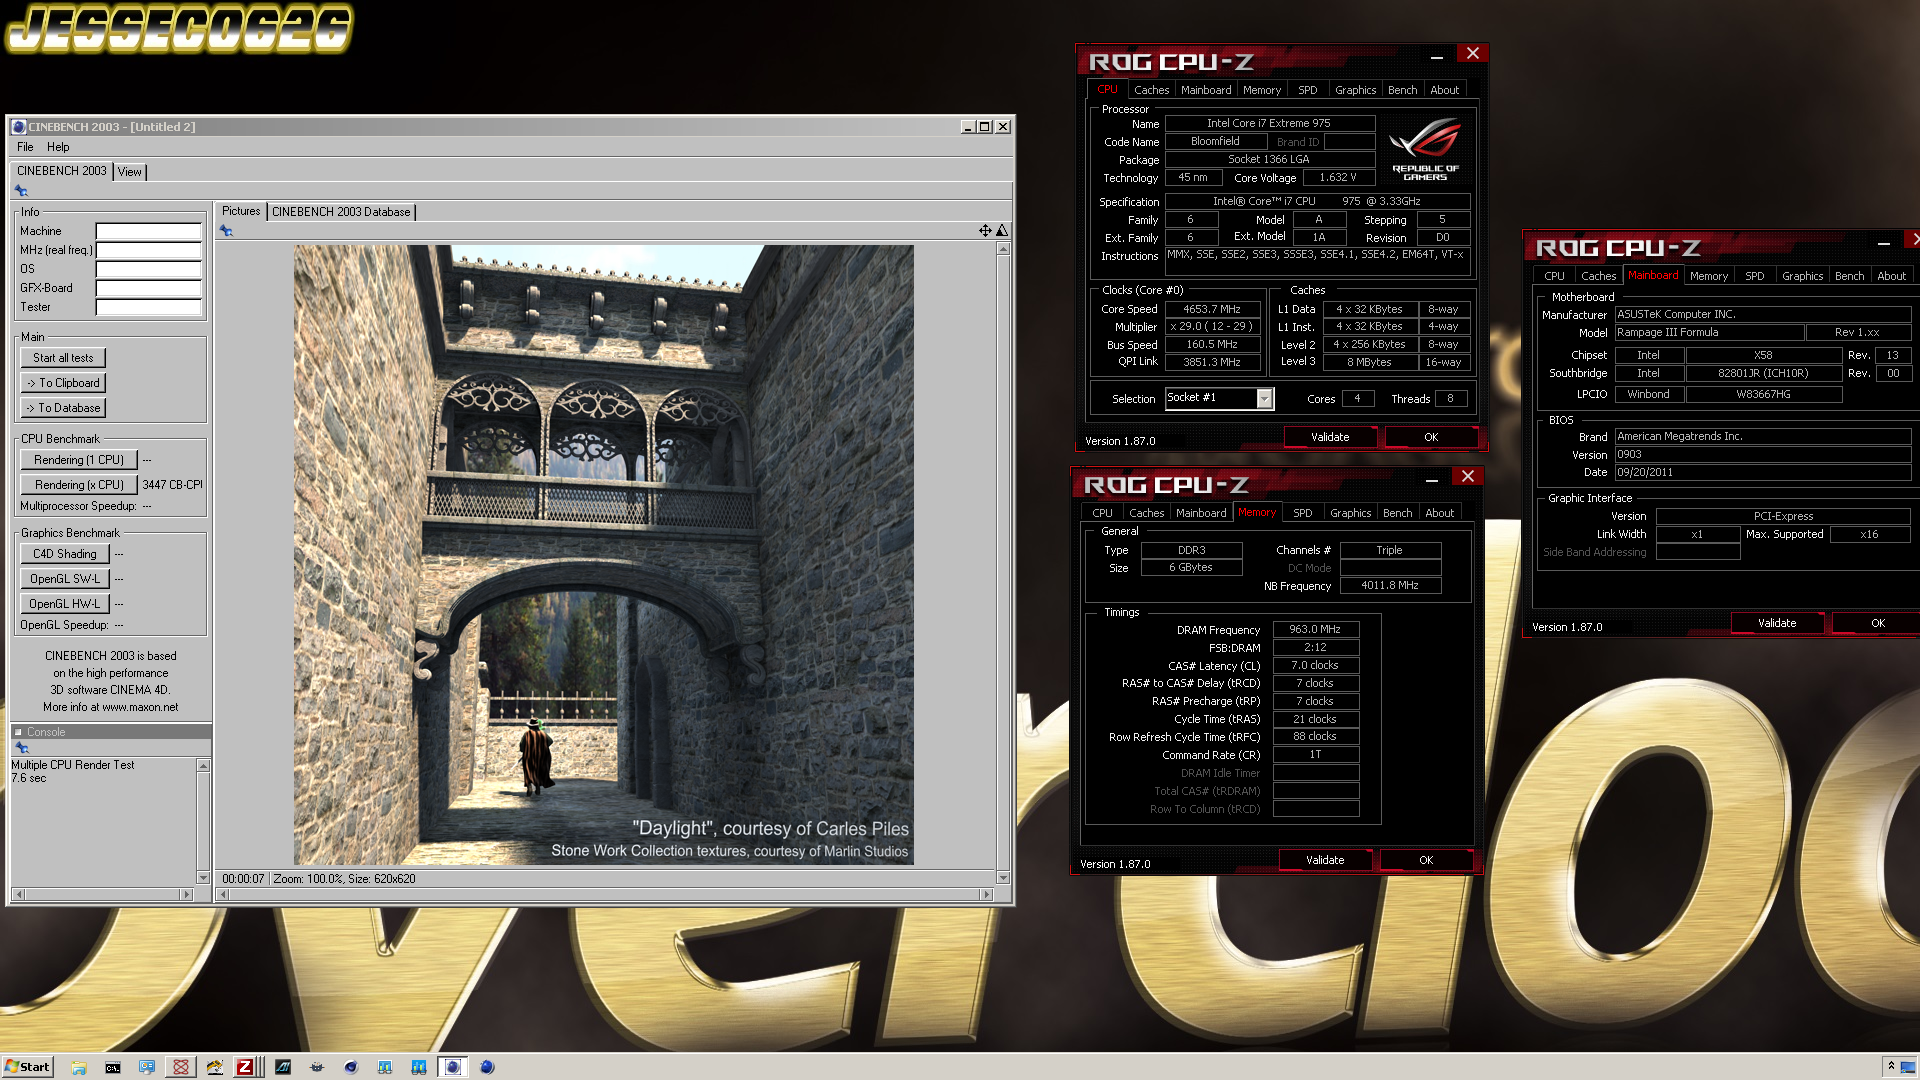The width and height of the screenshot is (1920, 1080).
Task: Click the ROG Republic of Gamers logo
Action: (x=1426, y=149)
